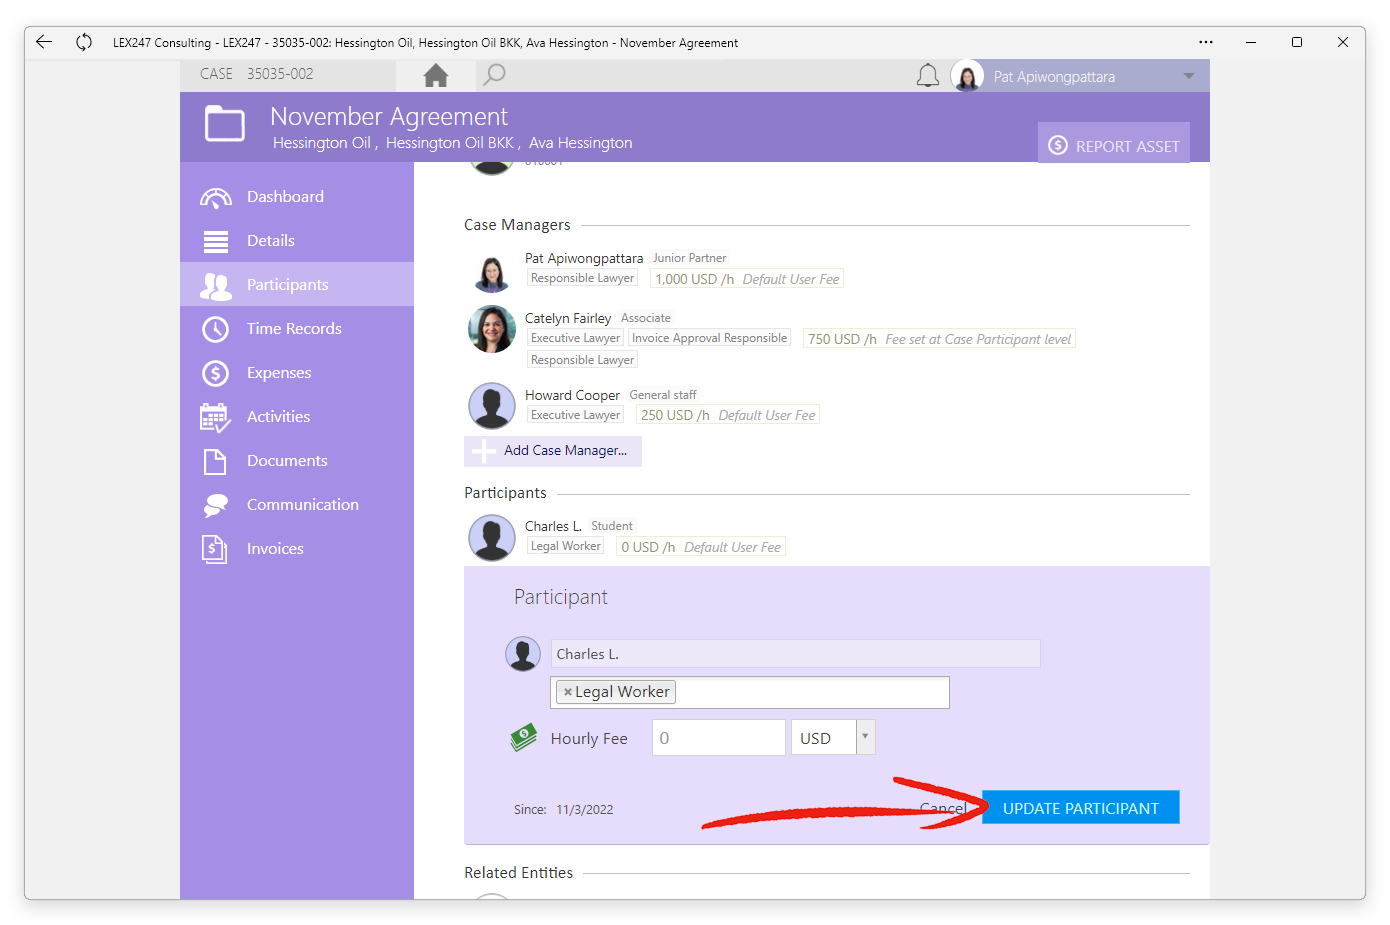1390x925 pixels.
Task: Open the Details section
Action: (297, 241)
